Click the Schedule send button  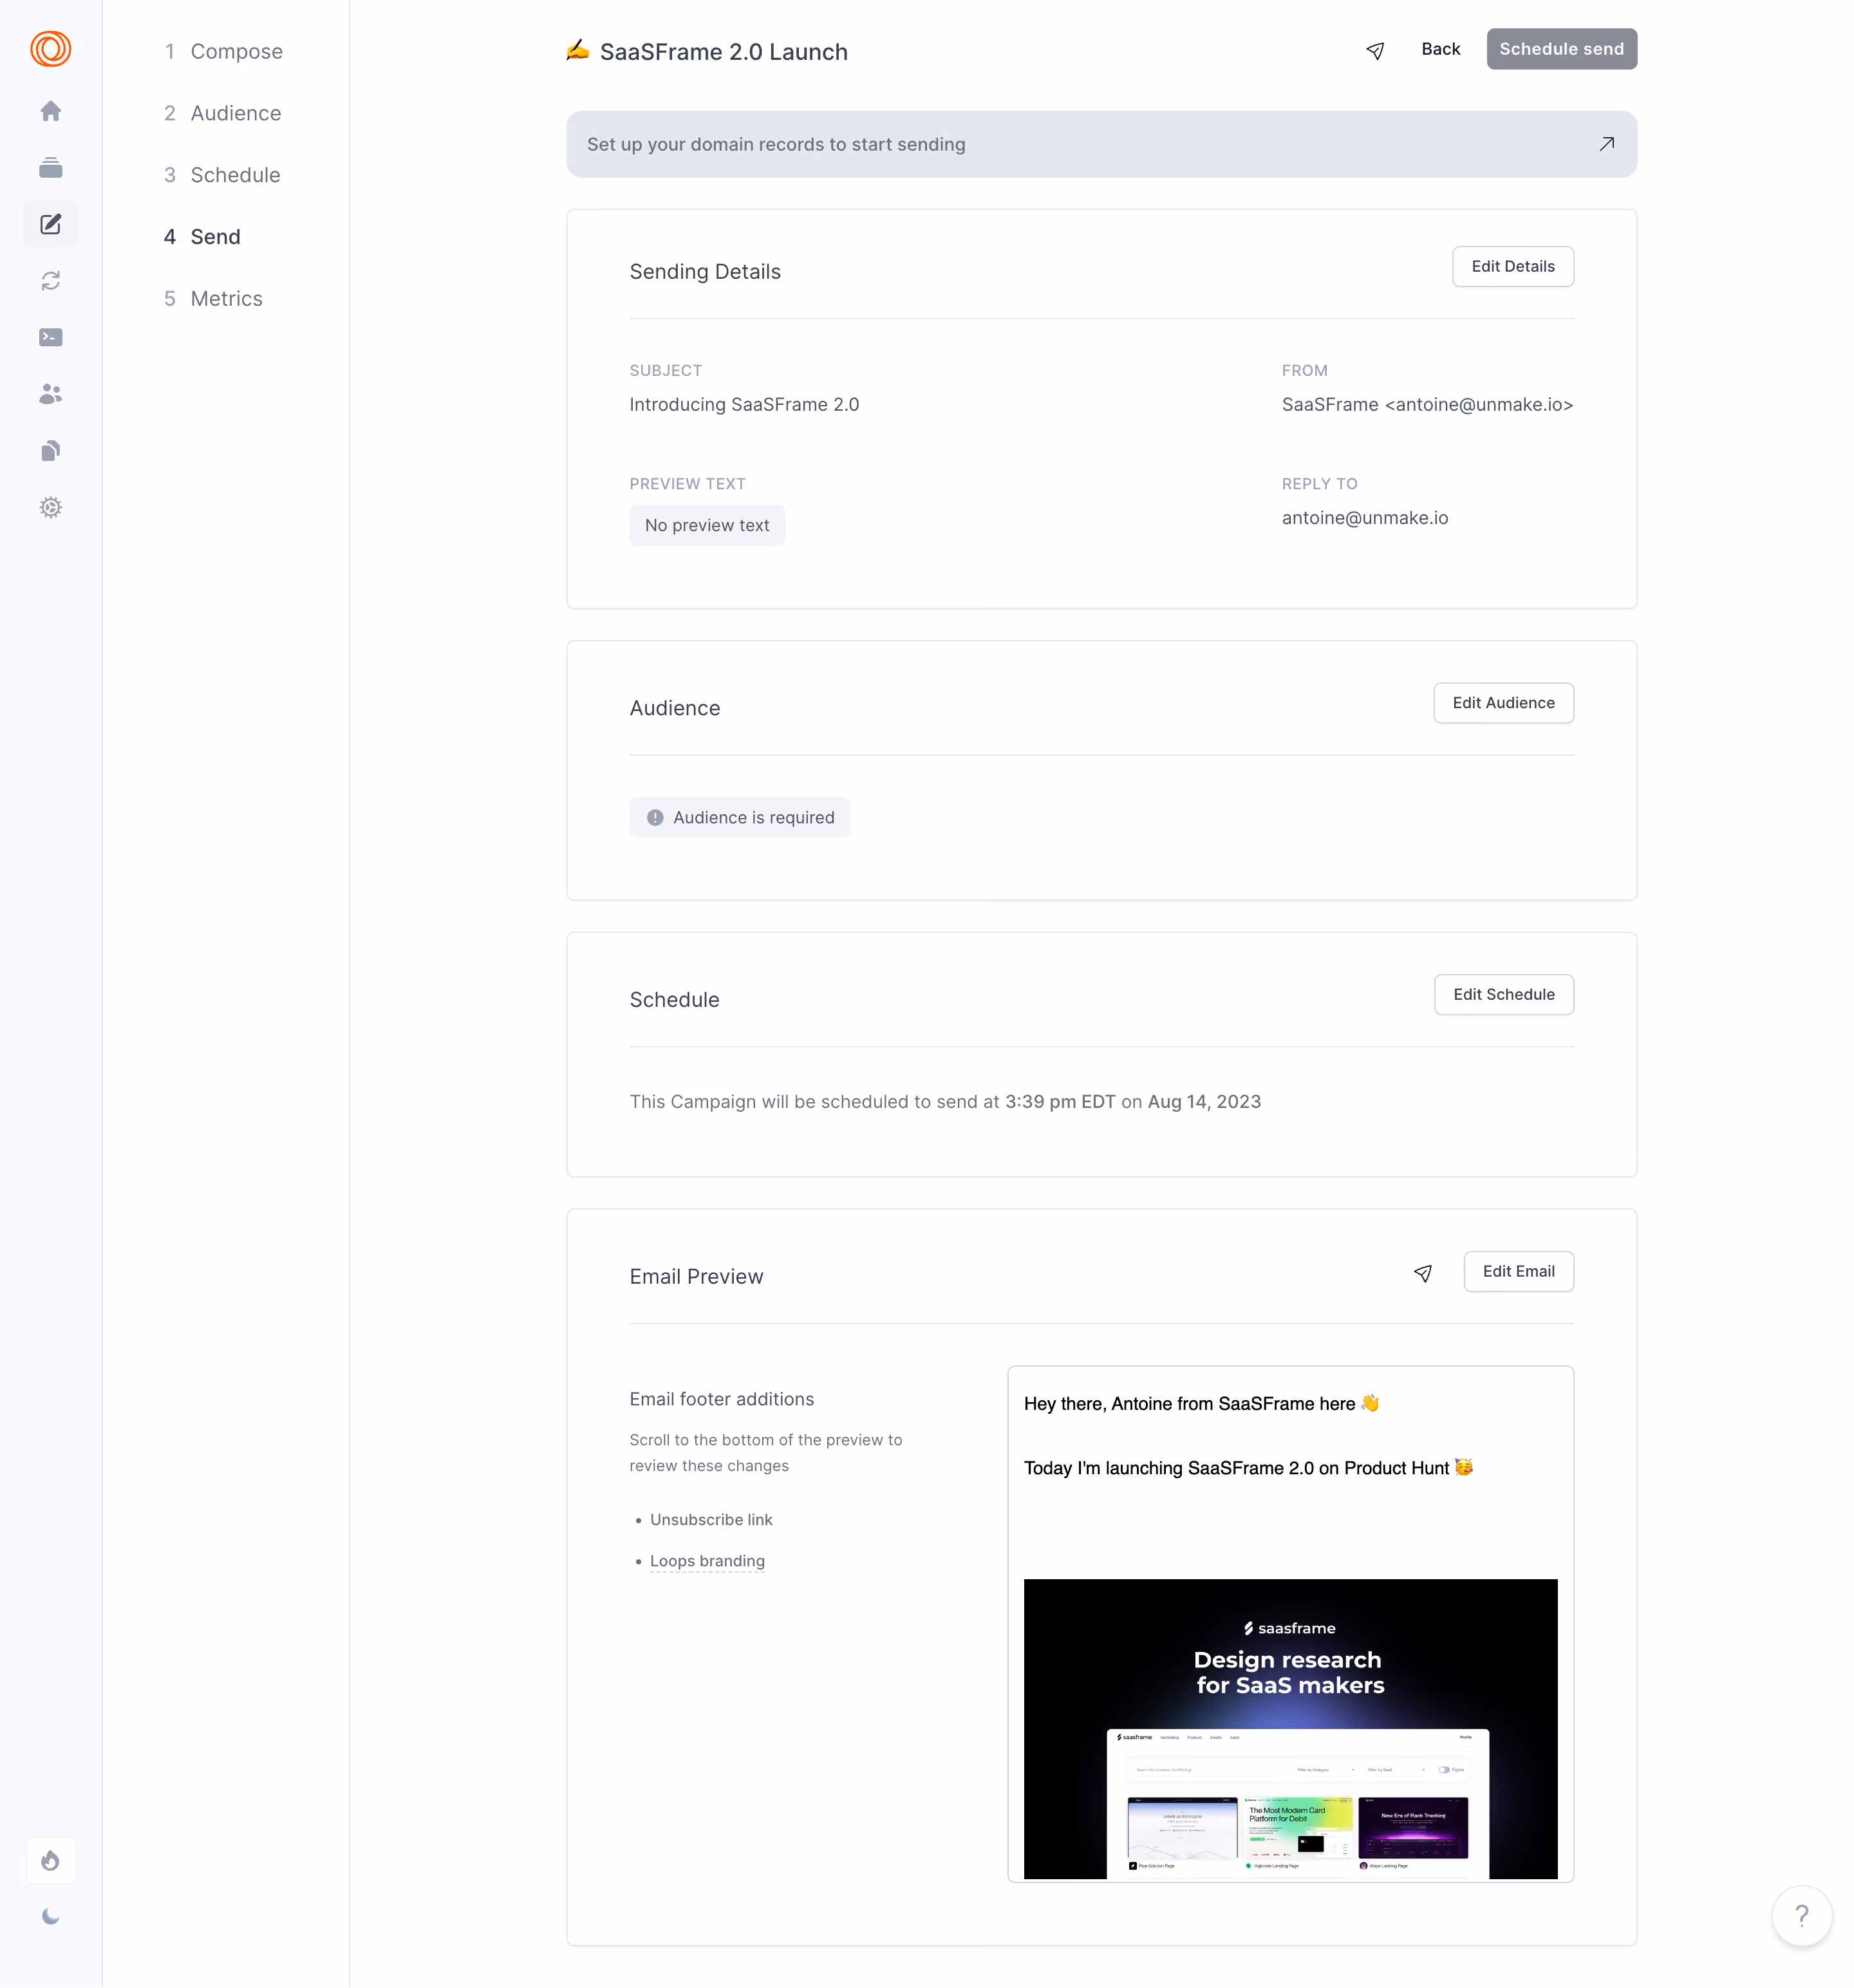pyautogui.click(x=1561, y=49)
